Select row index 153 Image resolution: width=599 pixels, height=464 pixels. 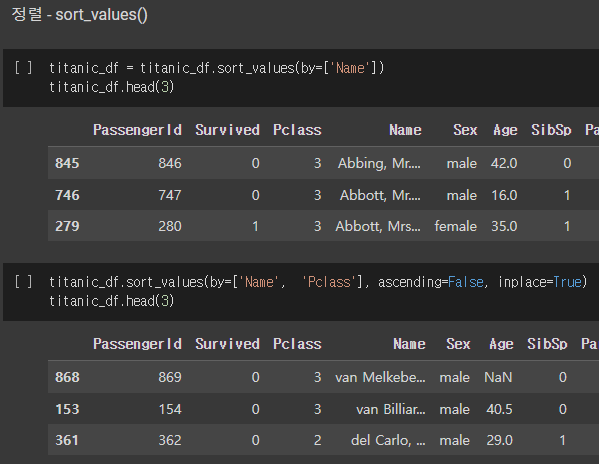(x=67, y=409)
